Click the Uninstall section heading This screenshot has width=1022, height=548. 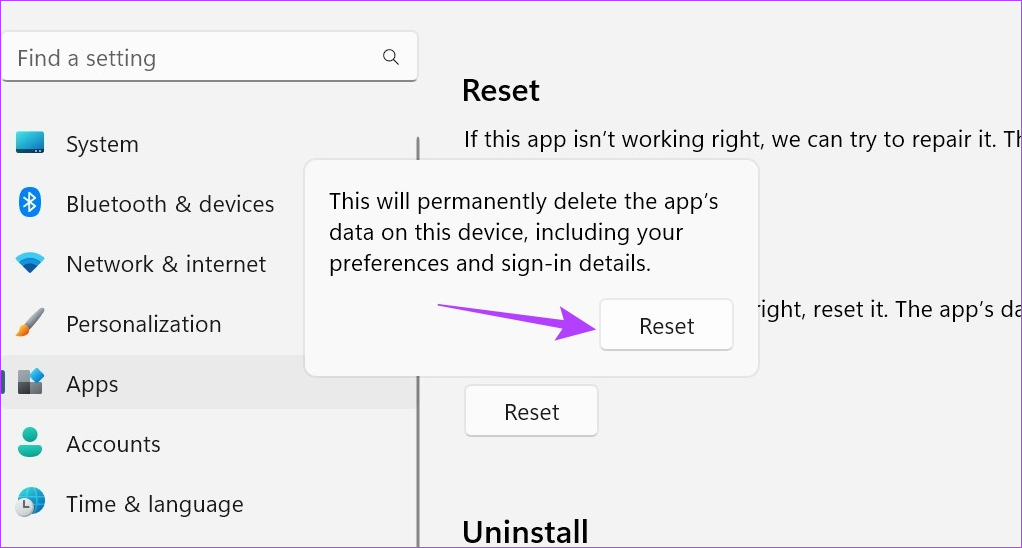(525, 532)
